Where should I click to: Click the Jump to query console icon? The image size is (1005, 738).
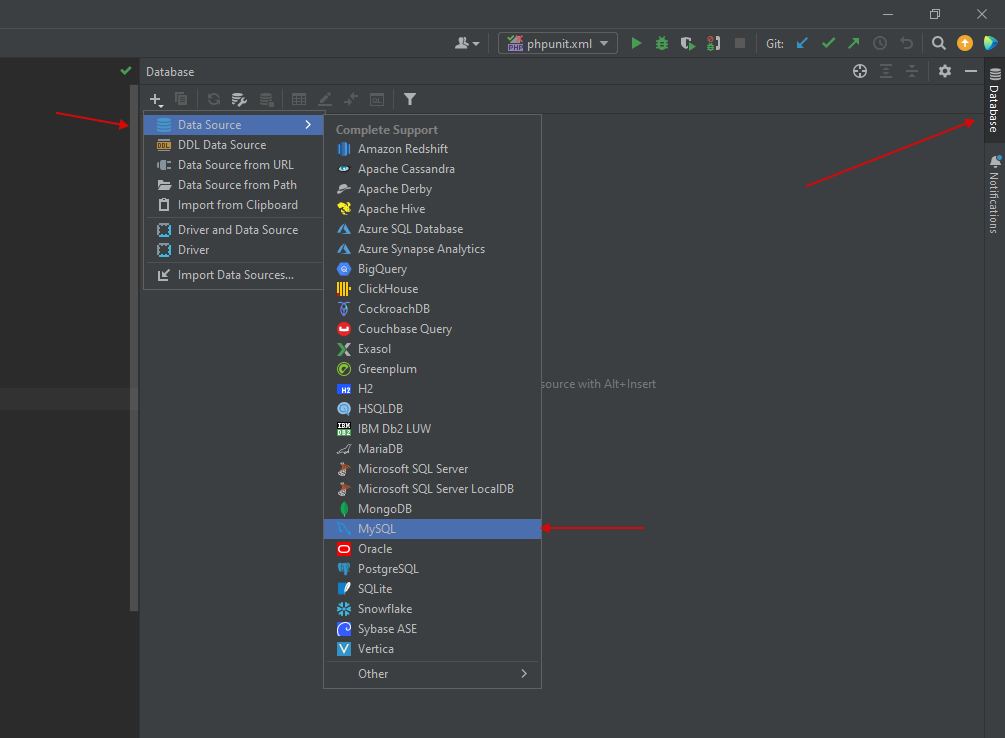[351, 99]
